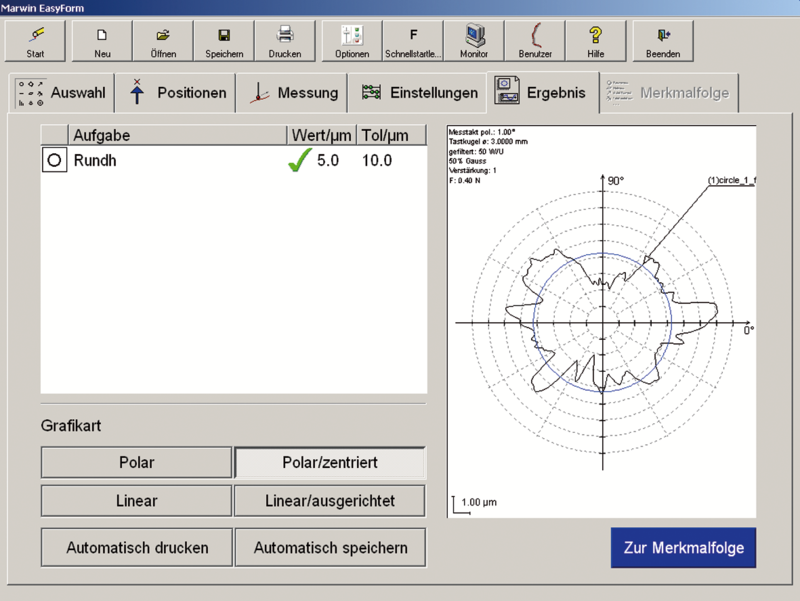
Task: Open the Messung tab
Action: [293, 93]
